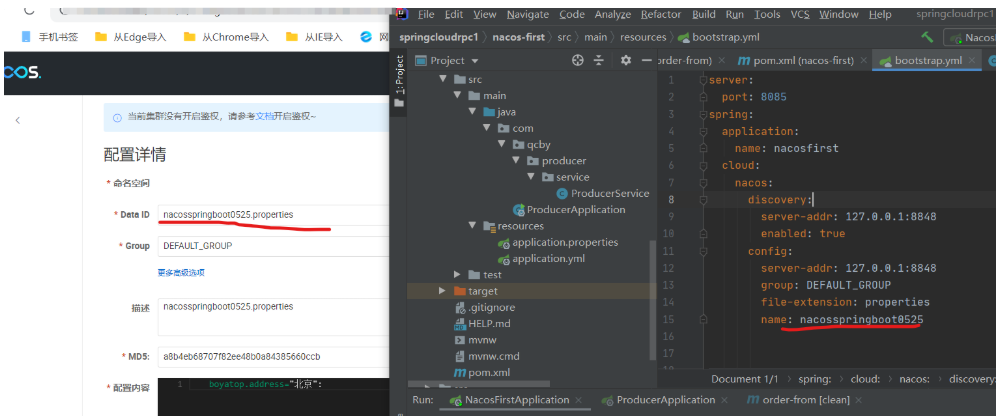The height and width of the screenshot is (416, 1008).
Task: Open Project panel settings gear
Action: pos(626,60)
